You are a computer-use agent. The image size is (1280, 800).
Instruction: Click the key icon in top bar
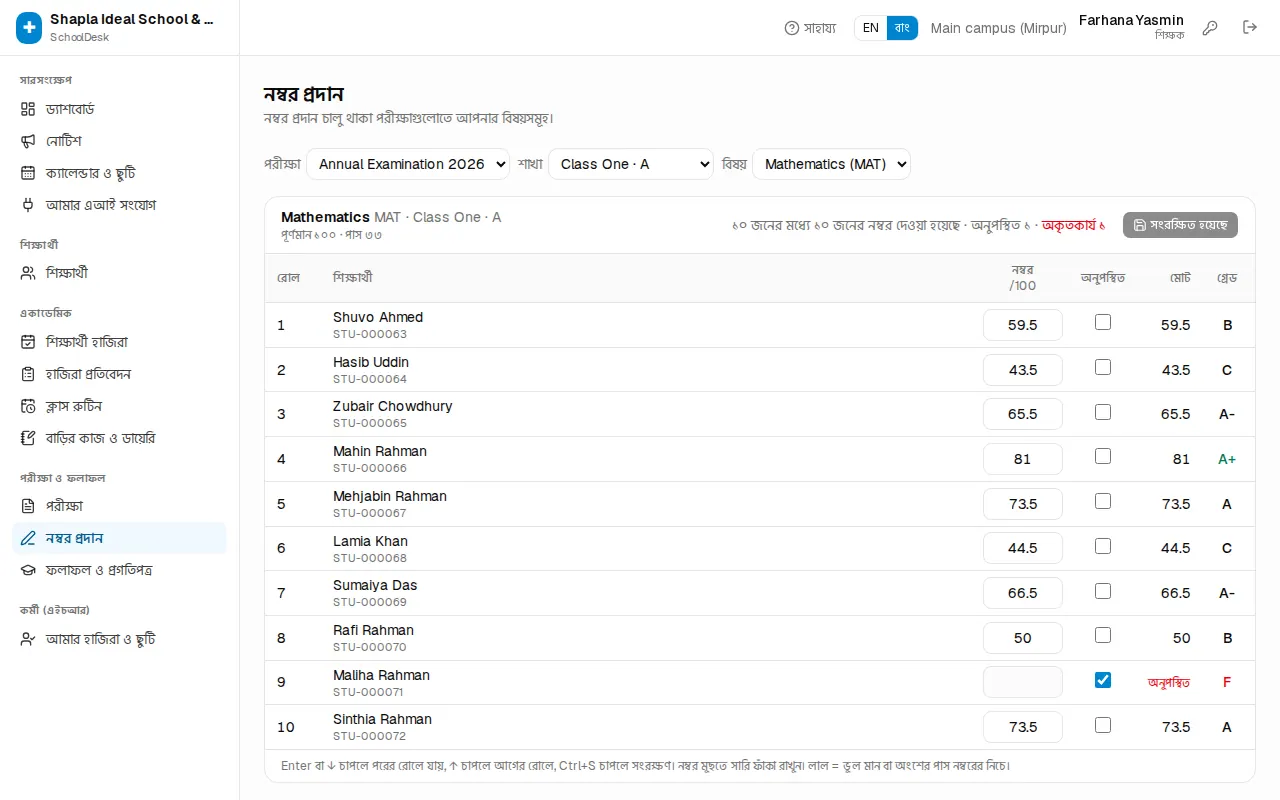(x=1210, y=28)
